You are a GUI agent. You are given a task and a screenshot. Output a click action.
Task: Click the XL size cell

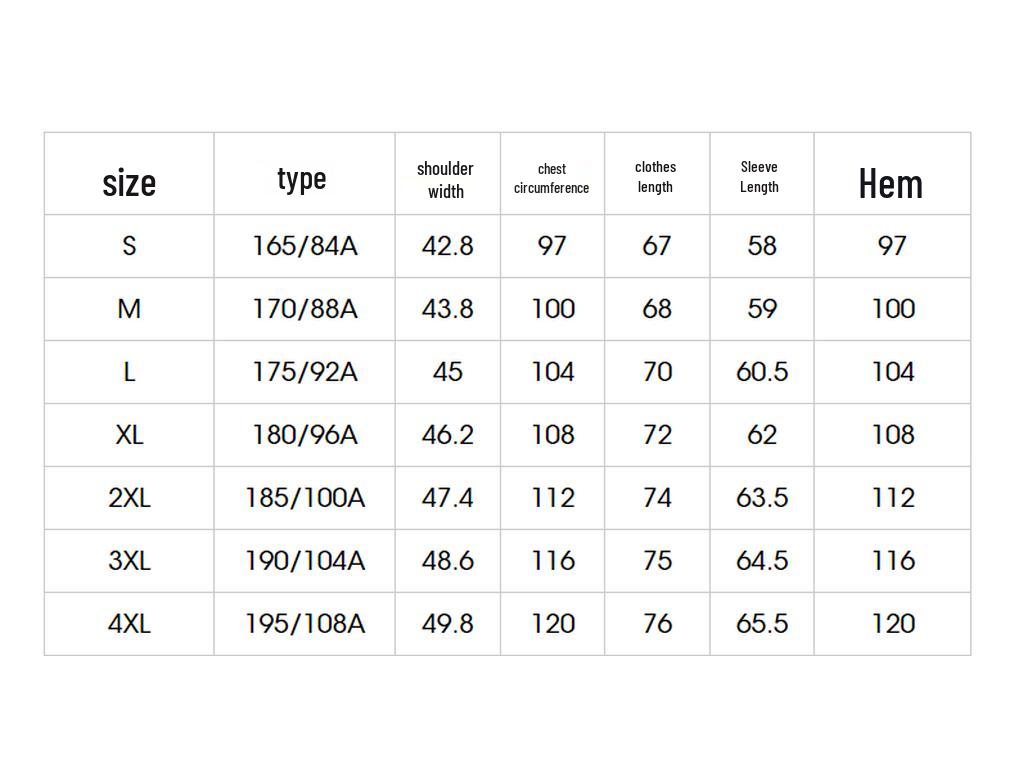tap(129, 434)
